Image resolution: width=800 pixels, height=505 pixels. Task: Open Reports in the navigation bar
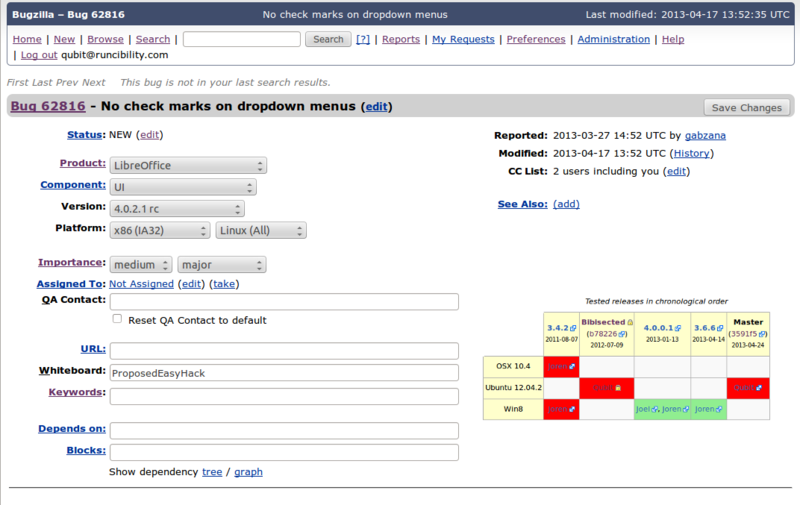tap(401, 39)
